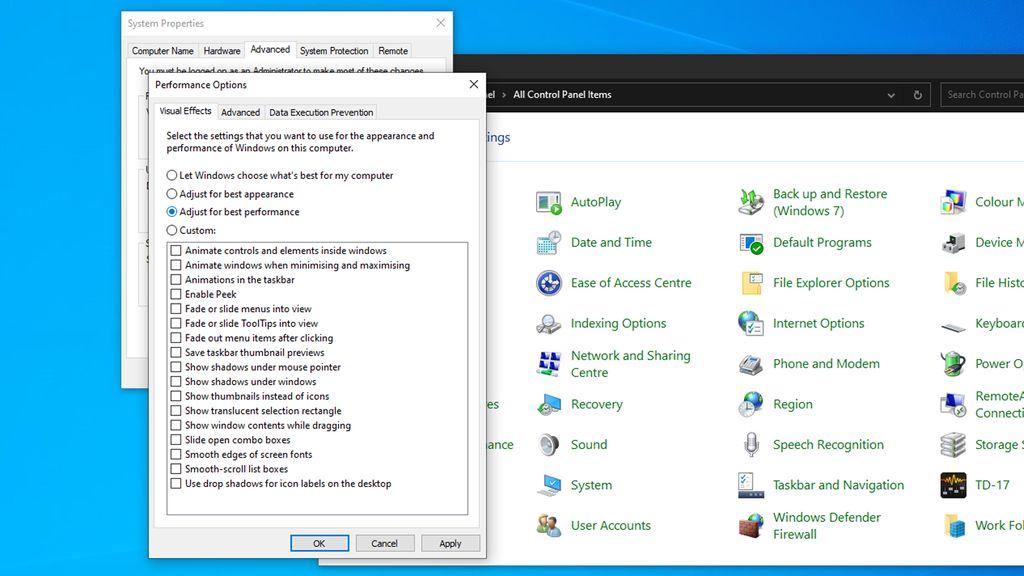
Task: Select Let Windows choose what's best
Action: click(x=172, y=175)
